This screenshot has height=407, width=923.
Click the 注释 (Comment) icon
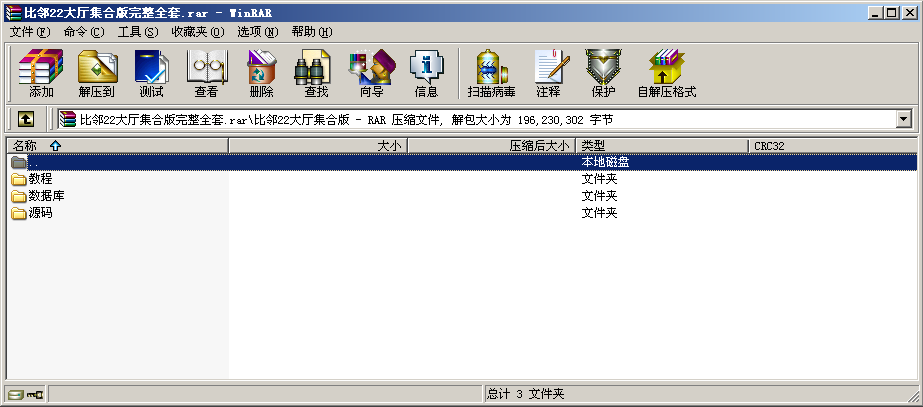tap(548, 73)
